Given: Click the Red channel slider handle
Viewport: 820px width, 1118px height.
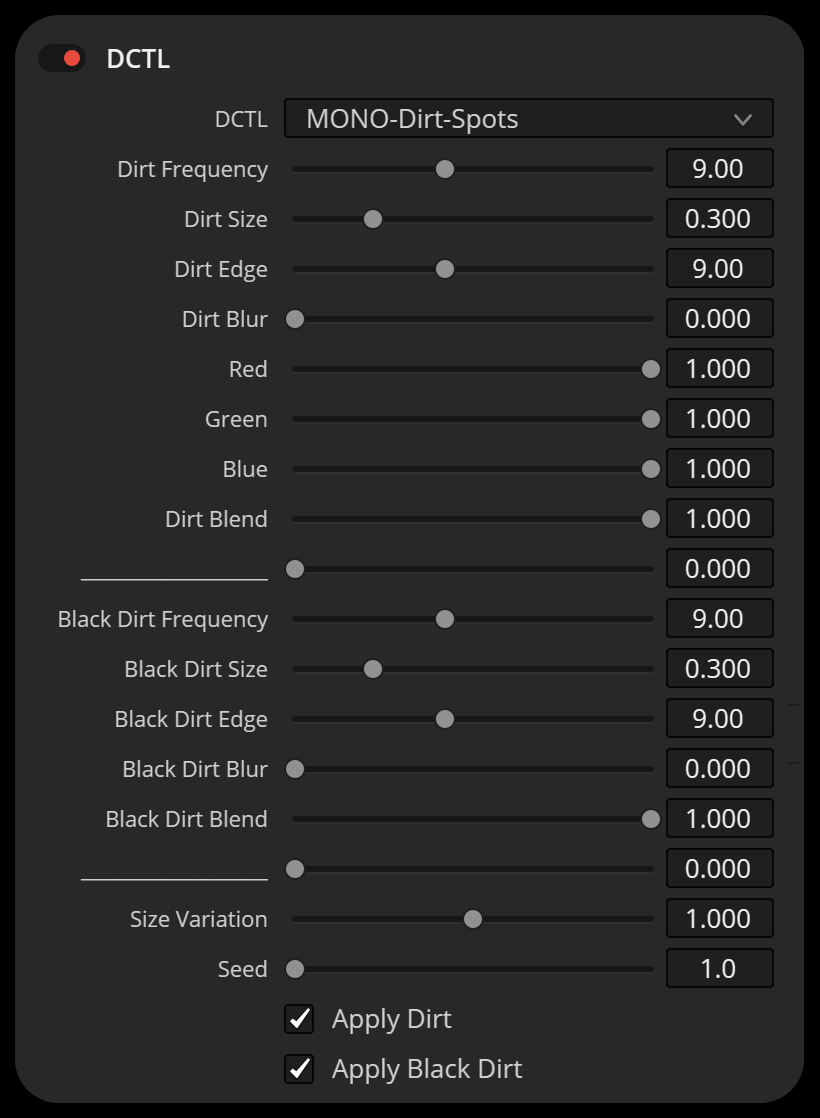Looking at the screenshot, I should (x=651, y=369).
